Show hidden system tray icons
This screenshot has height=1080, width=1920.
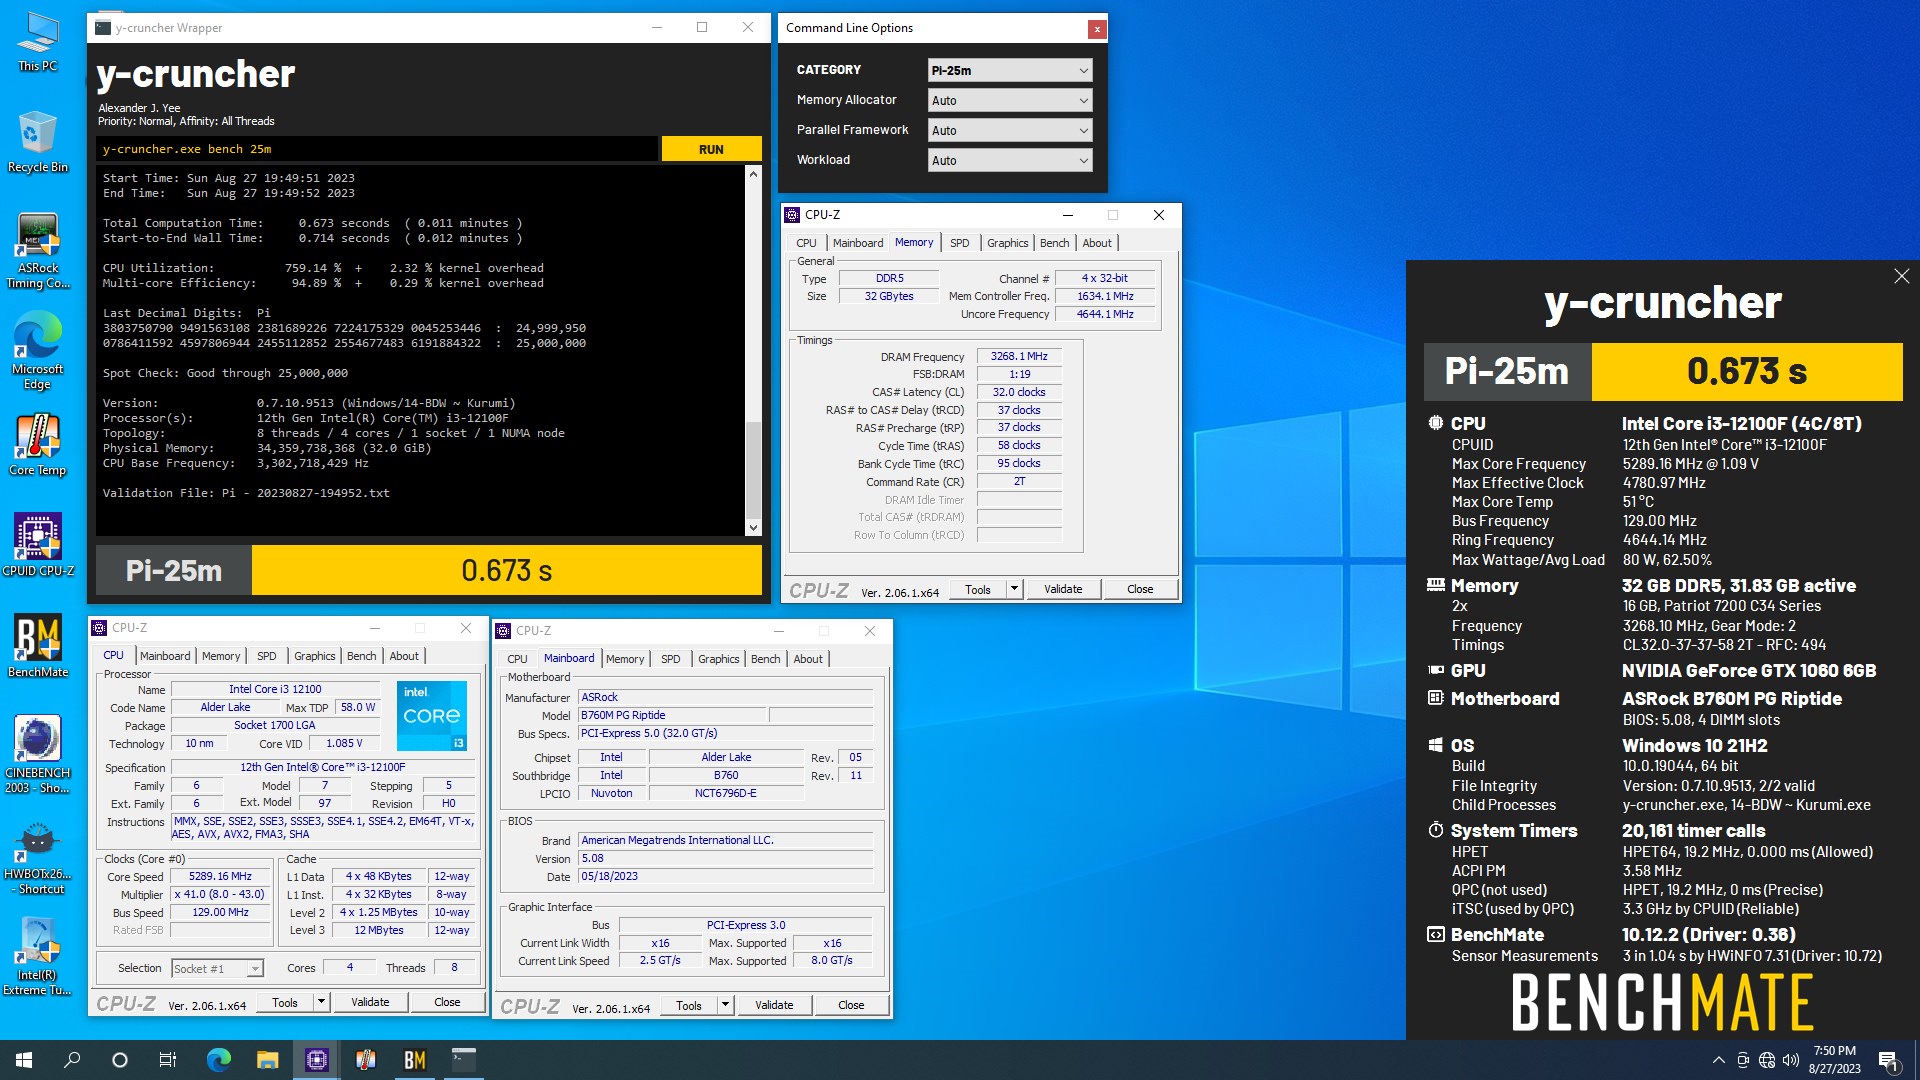point(1718,1060)
